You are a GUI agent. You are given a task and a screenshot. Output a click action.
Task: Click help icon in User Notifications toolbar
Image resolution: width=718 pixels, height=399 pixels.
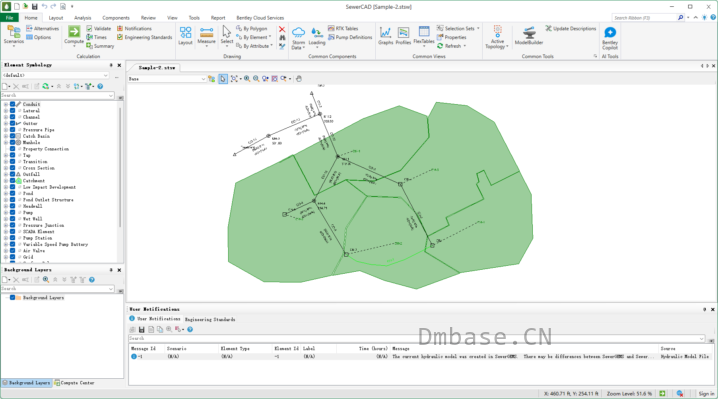(x=190, y=329)
